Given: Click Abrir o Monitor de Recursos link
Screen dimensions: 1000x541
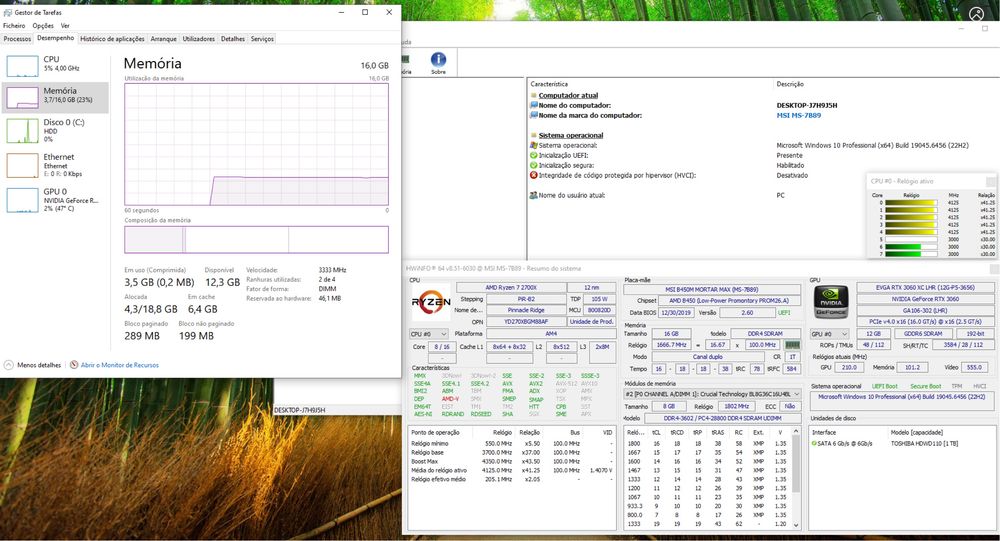Looking at the screenshot, I should point(120,365).
